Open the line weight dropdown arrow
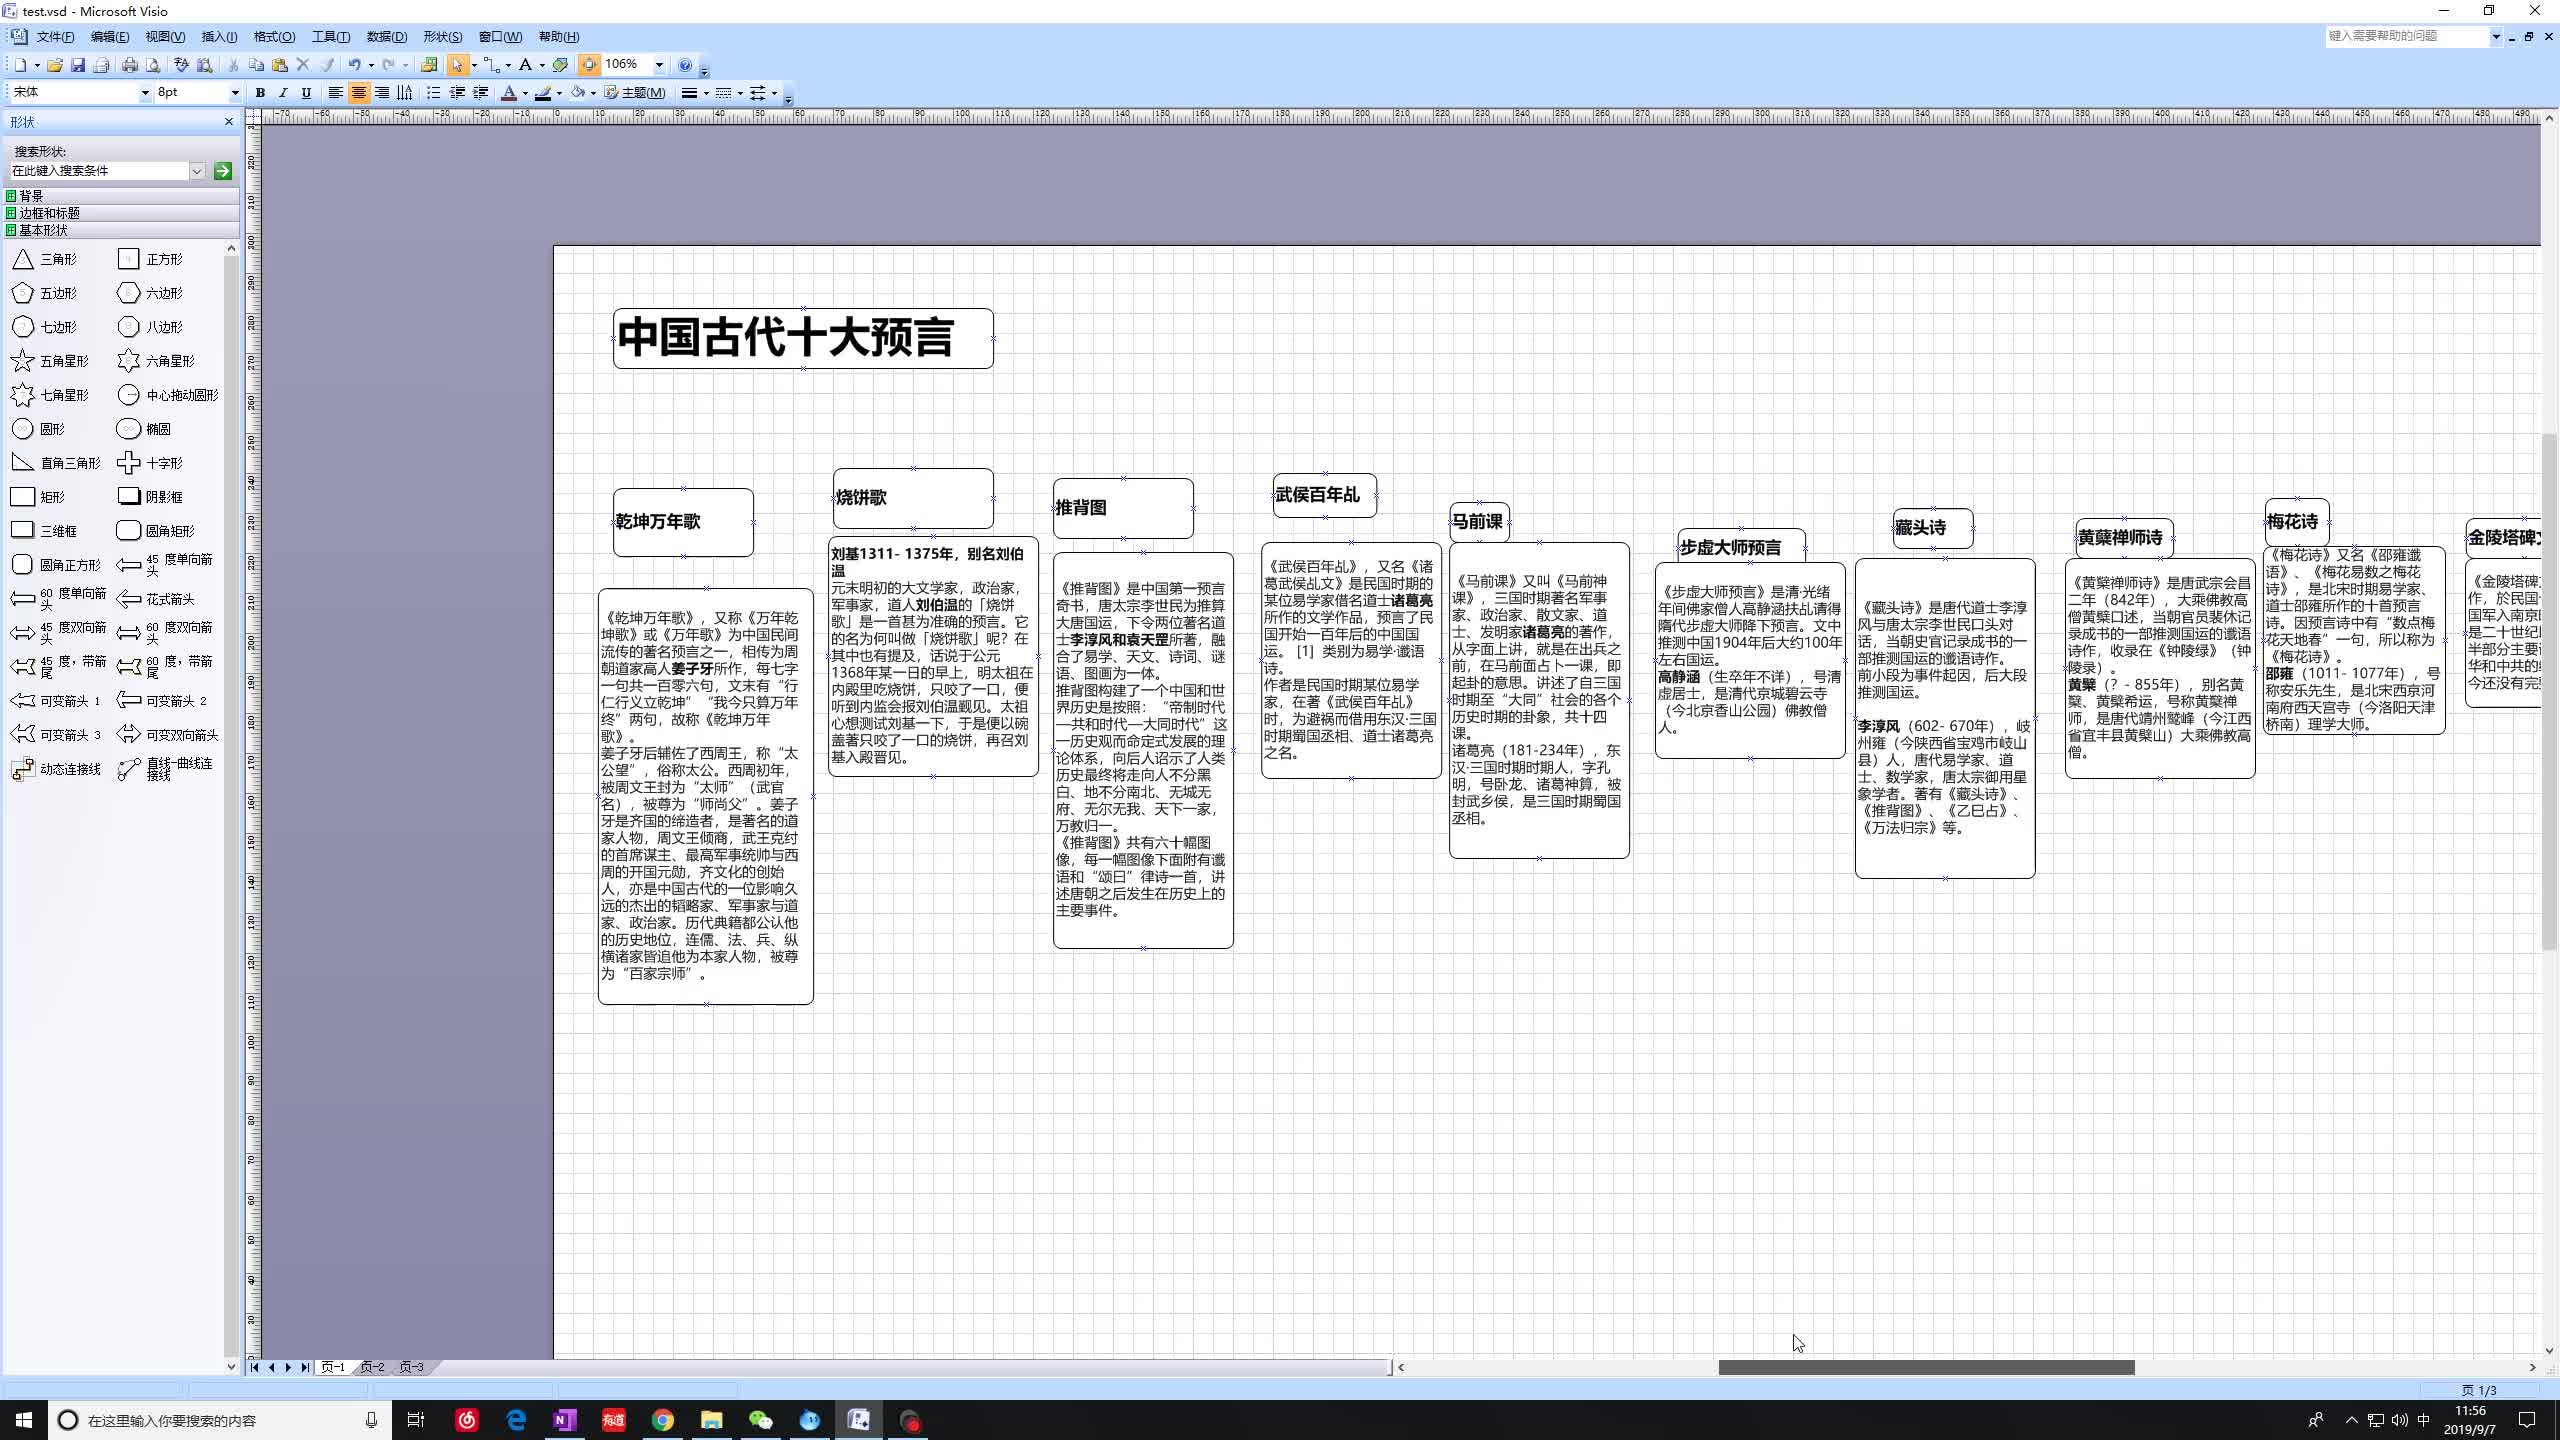2560x1440 pixels. click(706, 93)
